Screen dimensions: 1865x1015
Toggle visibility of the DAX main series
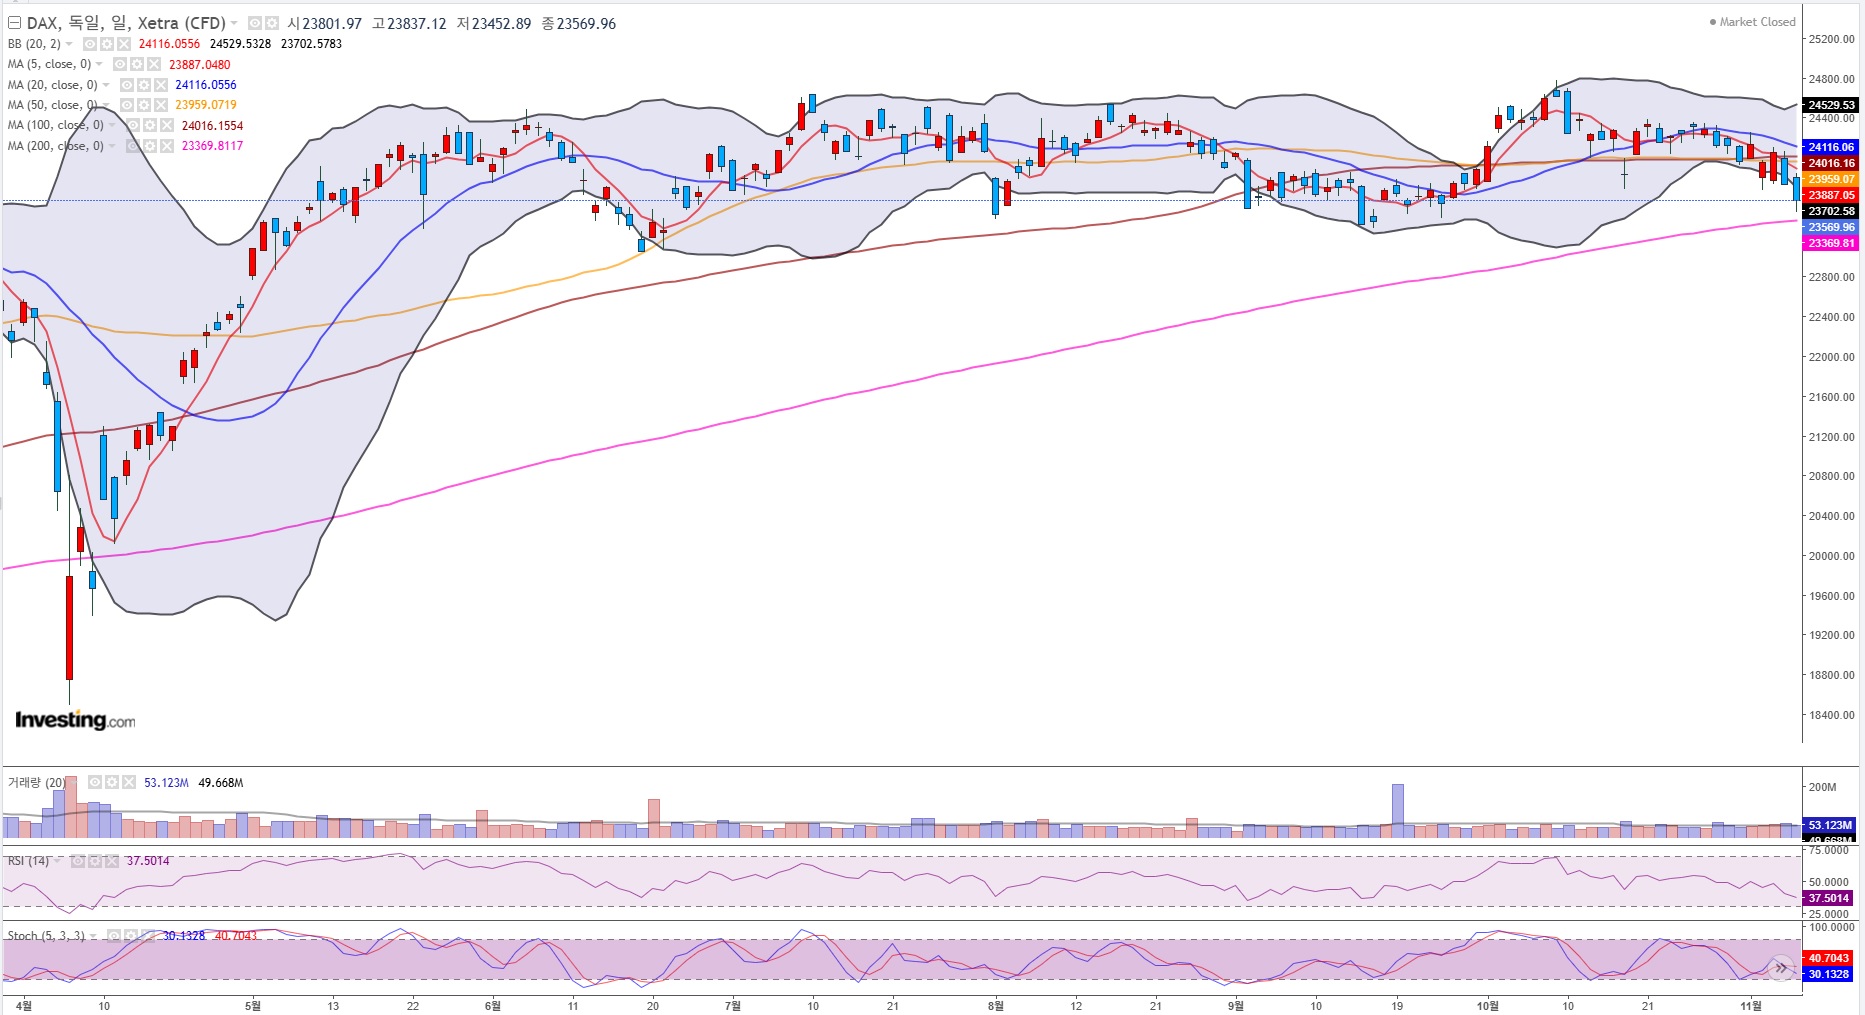point(254,23)
